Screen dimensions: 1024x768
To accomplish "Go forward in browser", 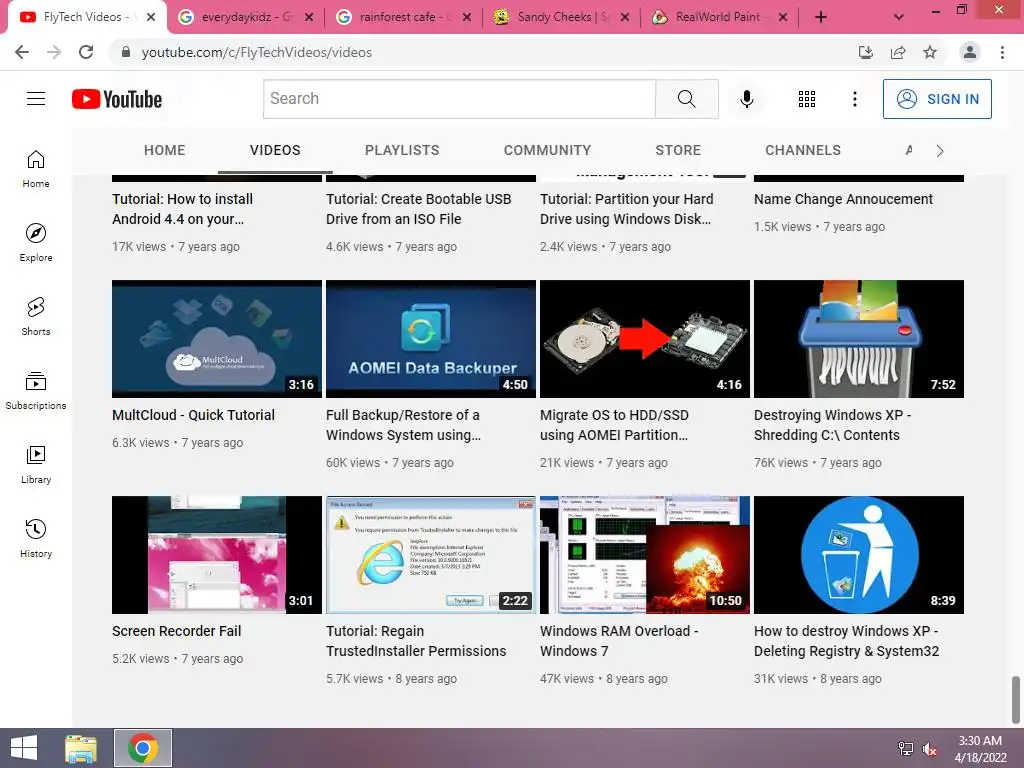I will (54, 52).
